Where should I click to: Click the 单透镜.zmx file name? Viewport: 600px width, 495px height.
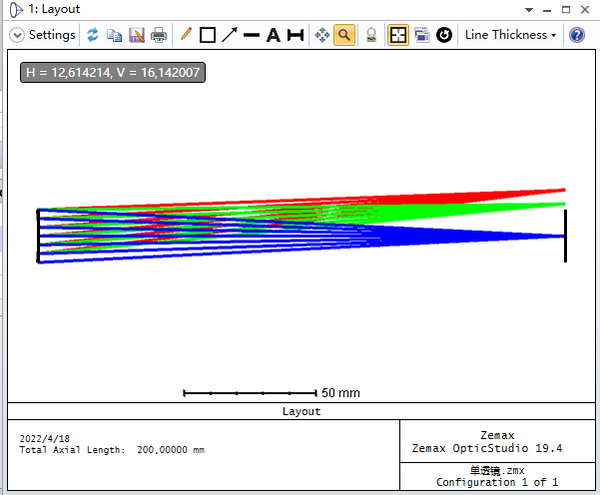(x=497, y=470)
